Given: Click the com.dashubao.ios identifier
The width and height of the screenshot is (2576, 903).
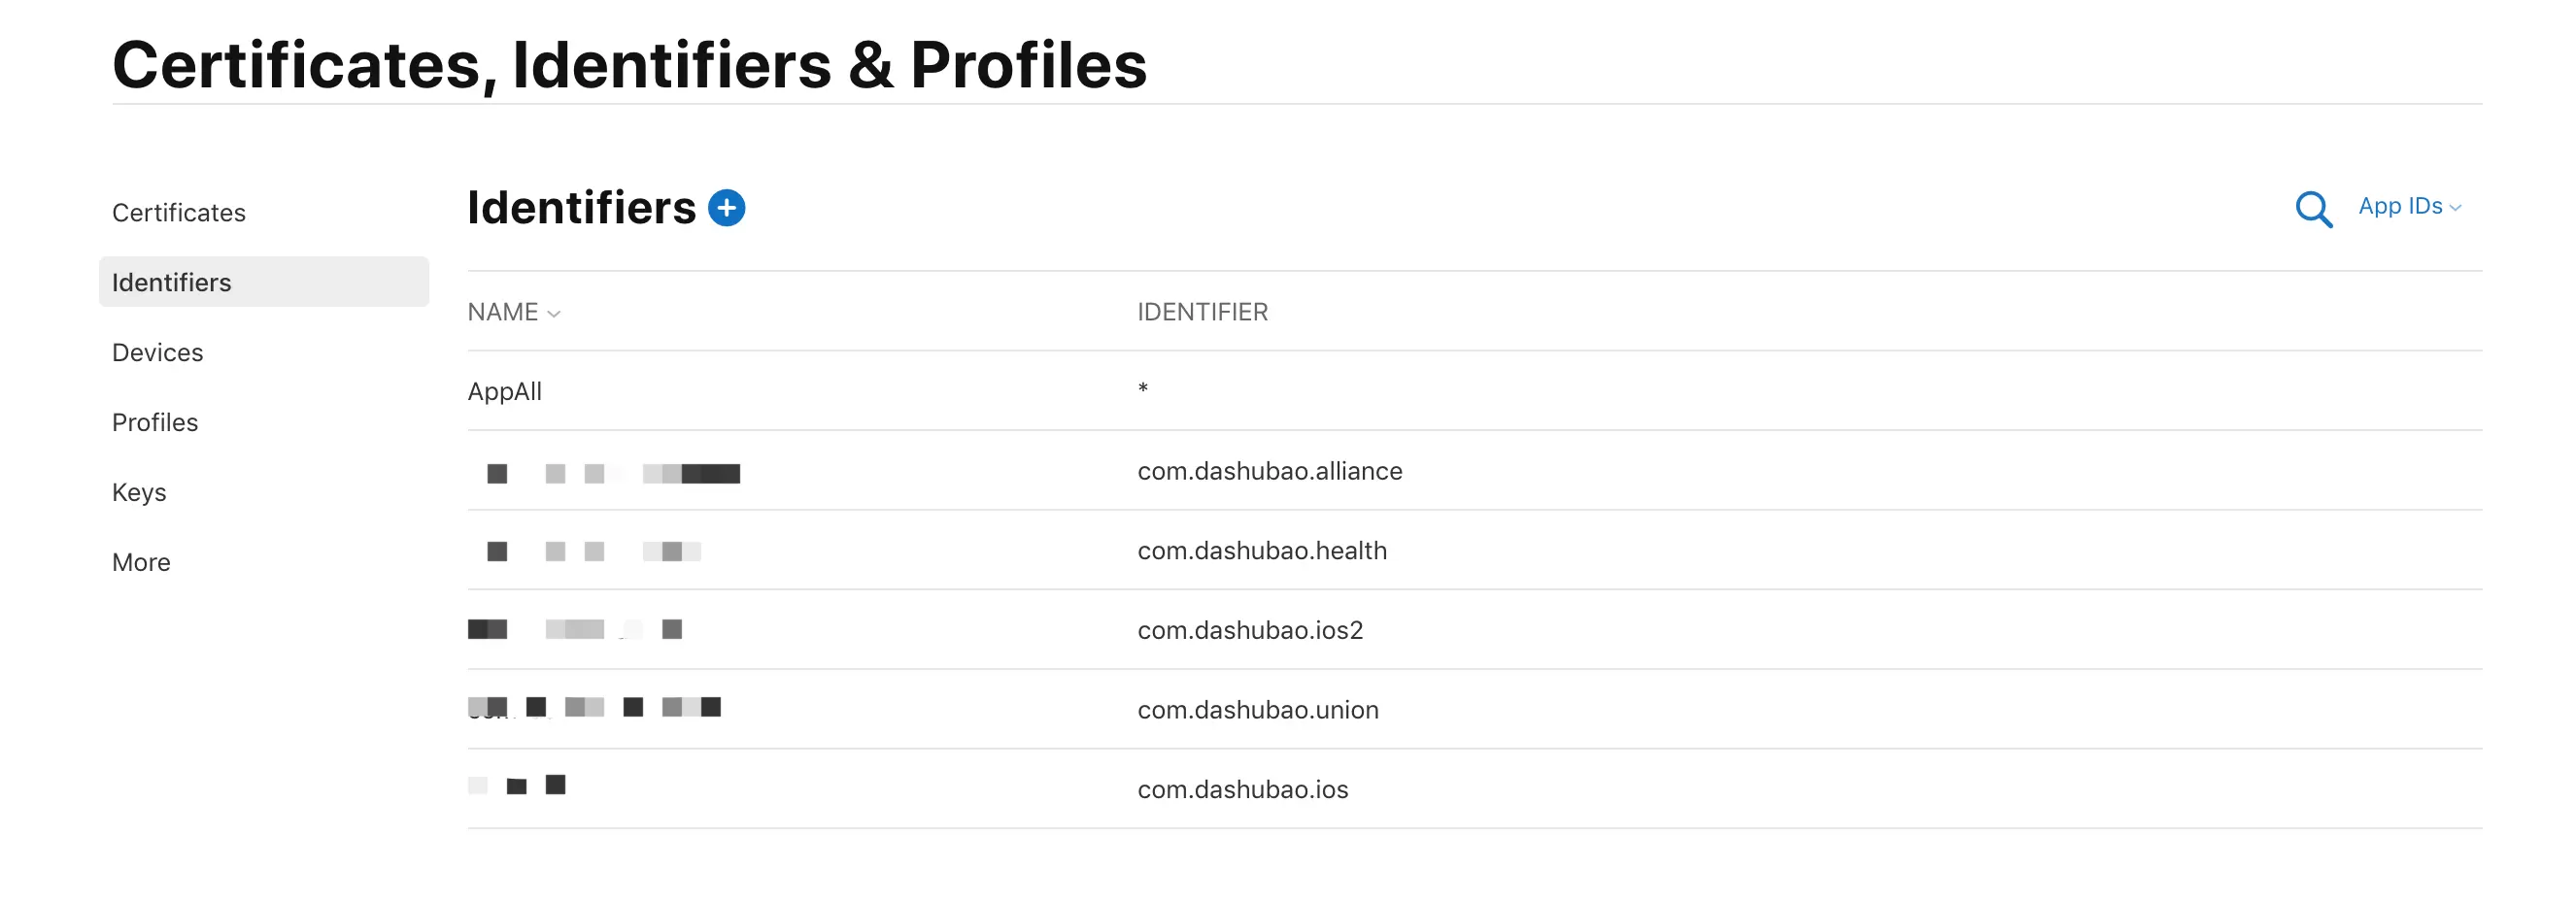Looking at the screenshot, I should pos(1242,790).
